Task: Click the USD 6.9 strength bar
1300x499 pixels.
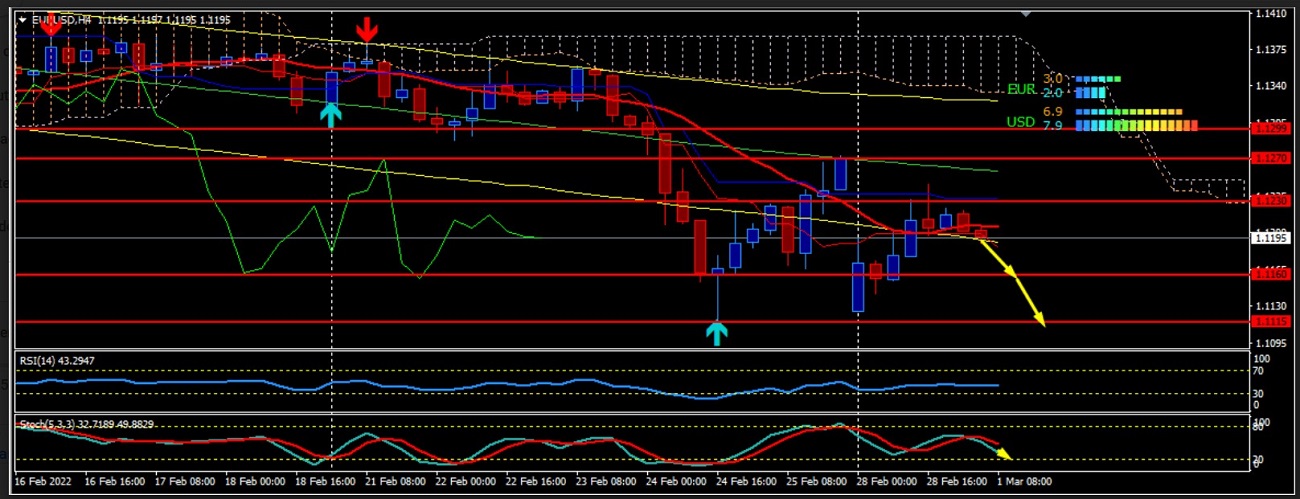Action: tap(1129, 112)
